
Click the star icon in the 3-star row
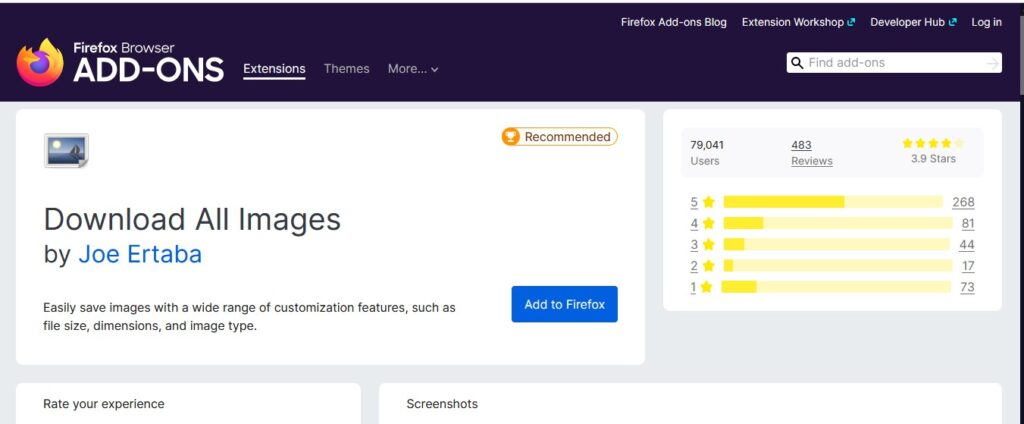click(709, 244)
